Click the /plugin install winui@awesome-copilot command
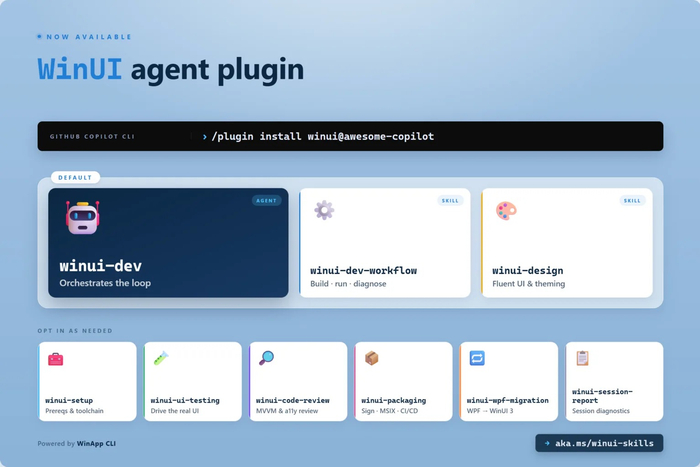700x467 pixels. (x=323, y=137)
